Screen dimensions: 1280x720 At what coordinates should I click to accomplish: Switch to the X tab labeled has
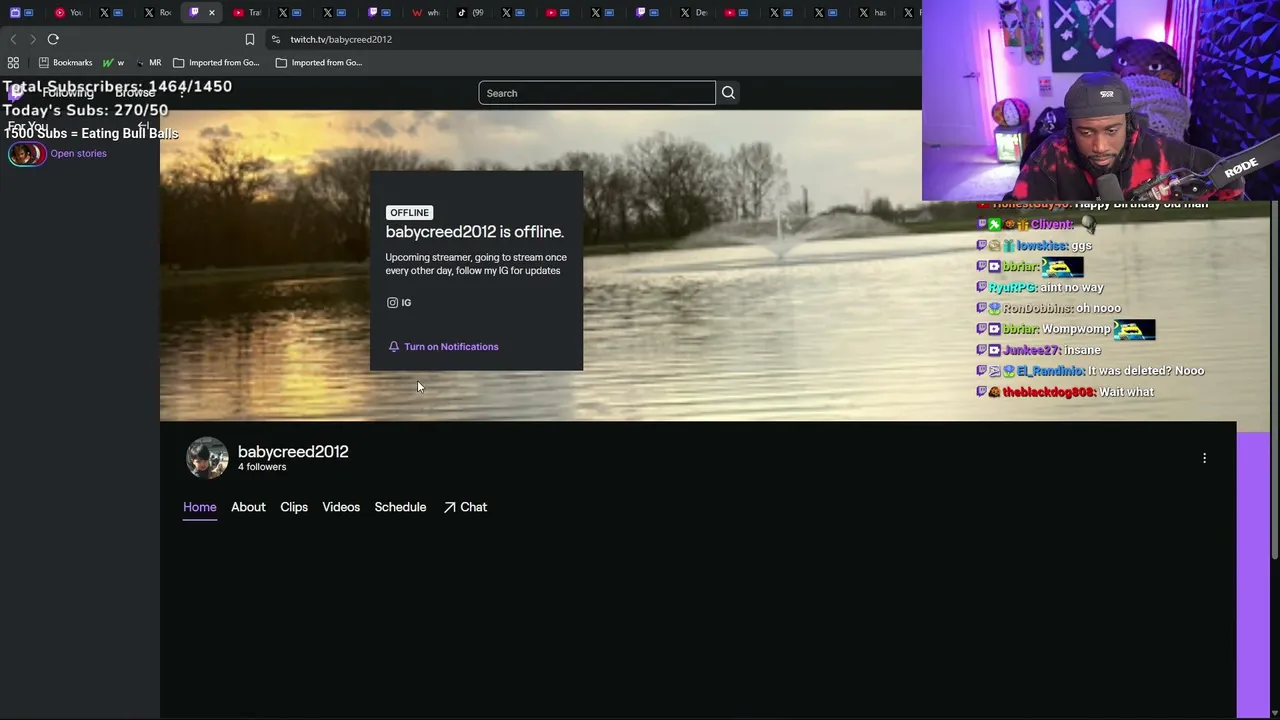(871, 13)
